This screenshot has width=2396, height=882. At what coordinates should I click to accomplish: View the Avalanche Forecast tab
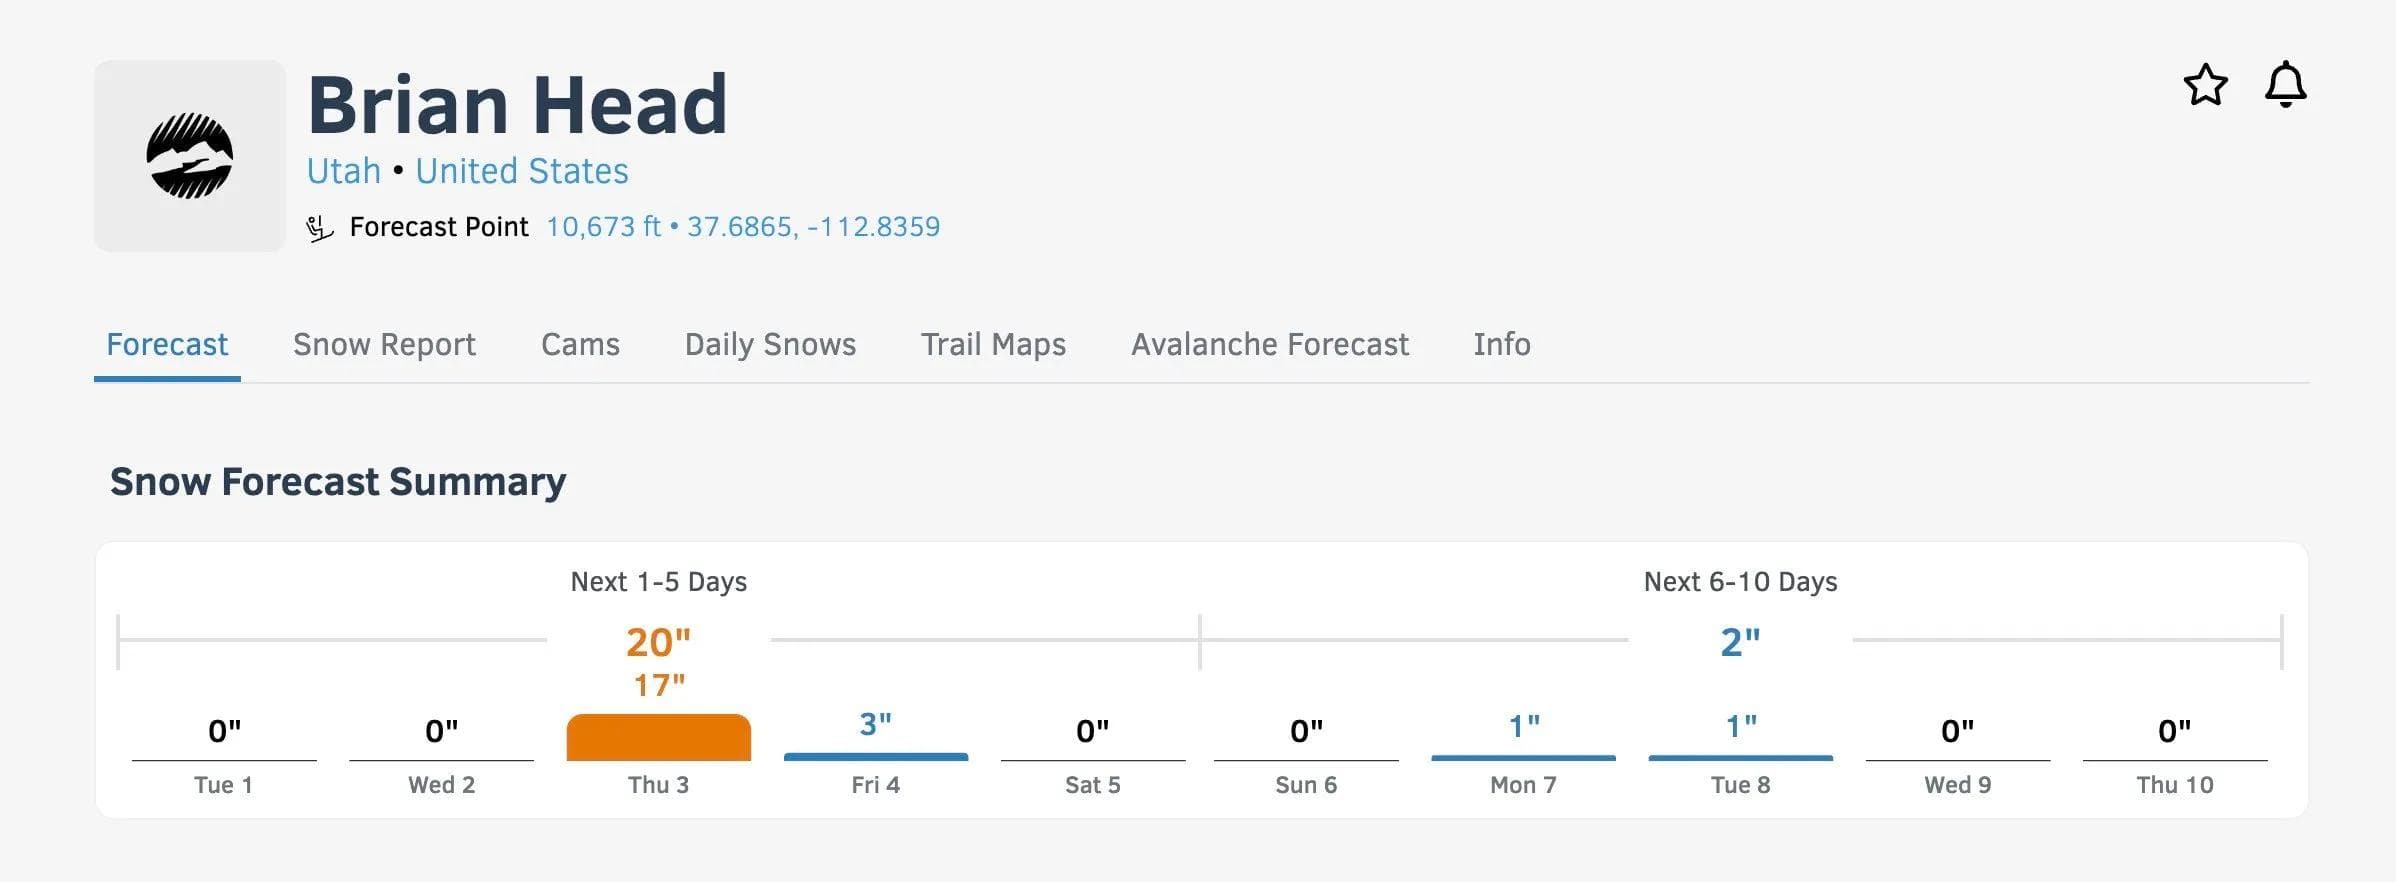1269,345
